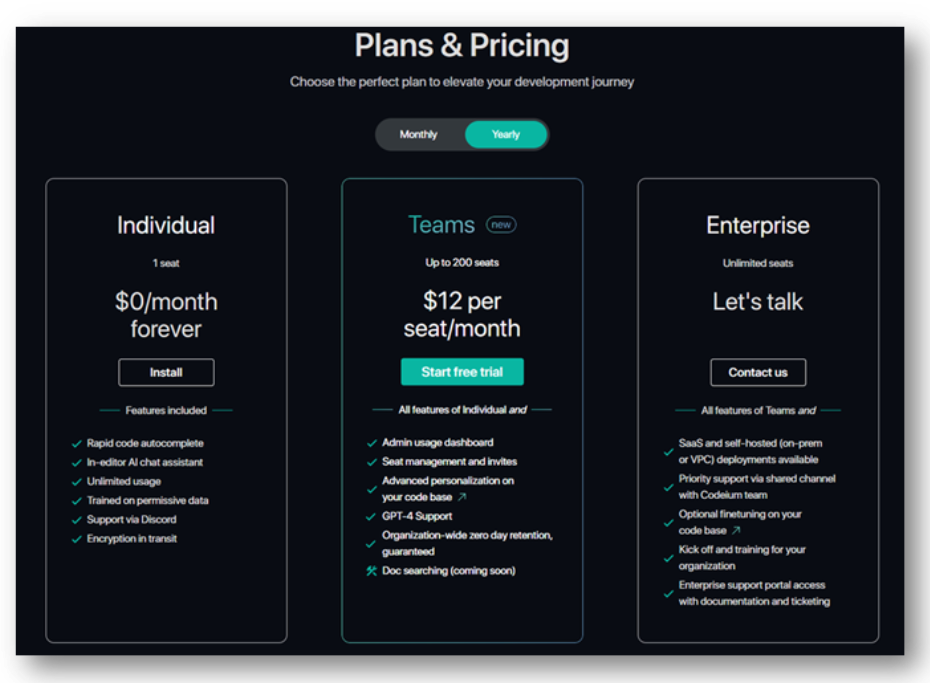The width and height of the screenshot is (930, 683).
Task: Start free trial for Teams plan
Action: tap(462, 372)
